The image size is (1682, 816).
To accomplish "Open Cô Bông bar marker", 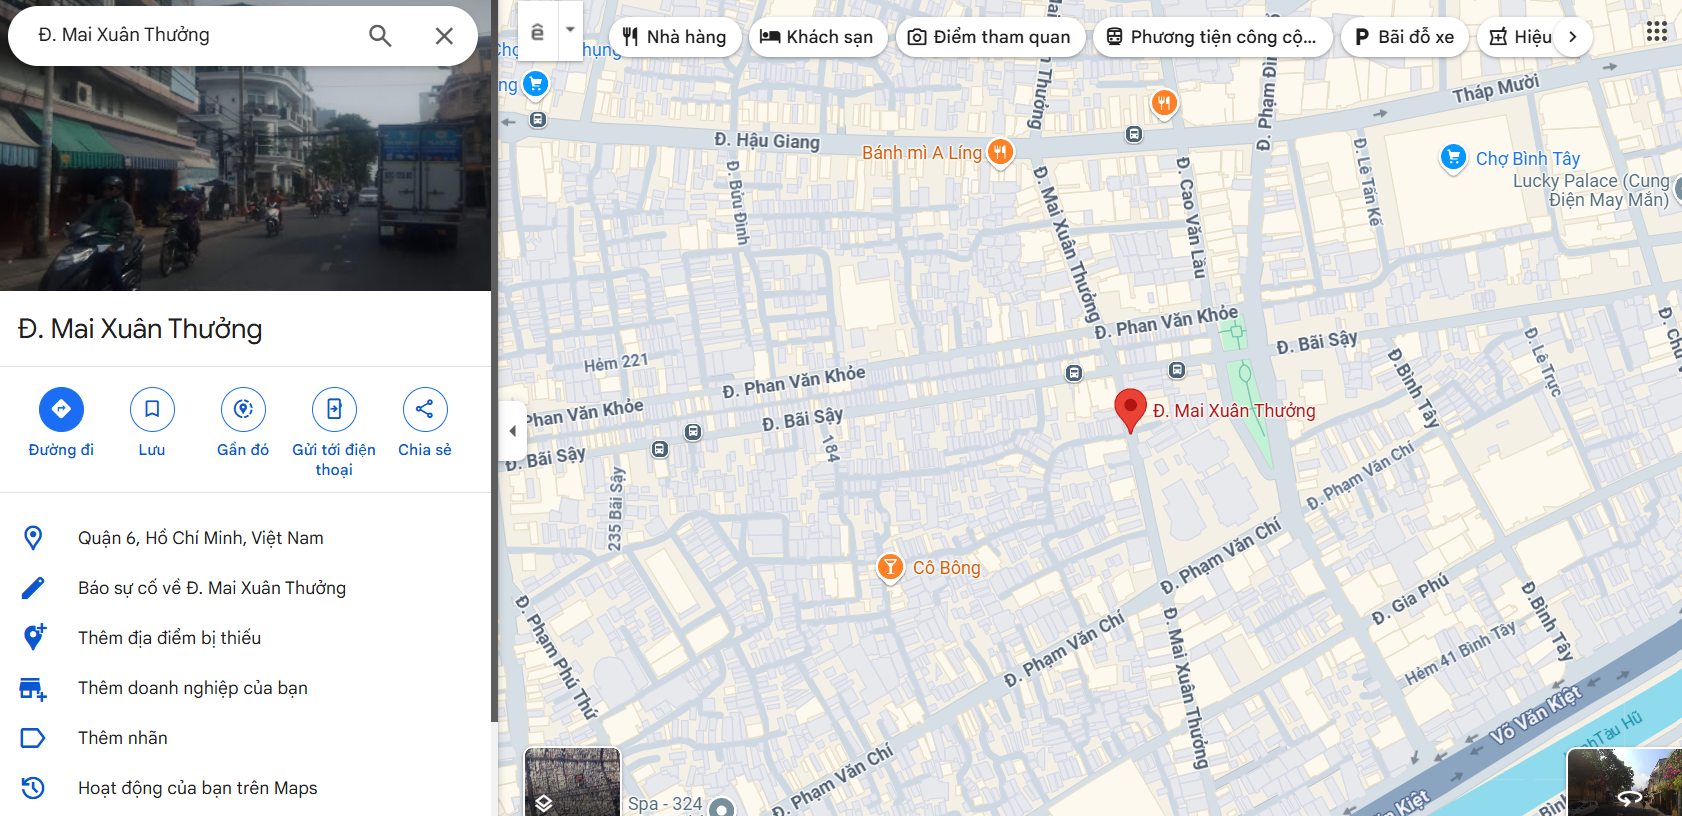I will coord(890,567).
